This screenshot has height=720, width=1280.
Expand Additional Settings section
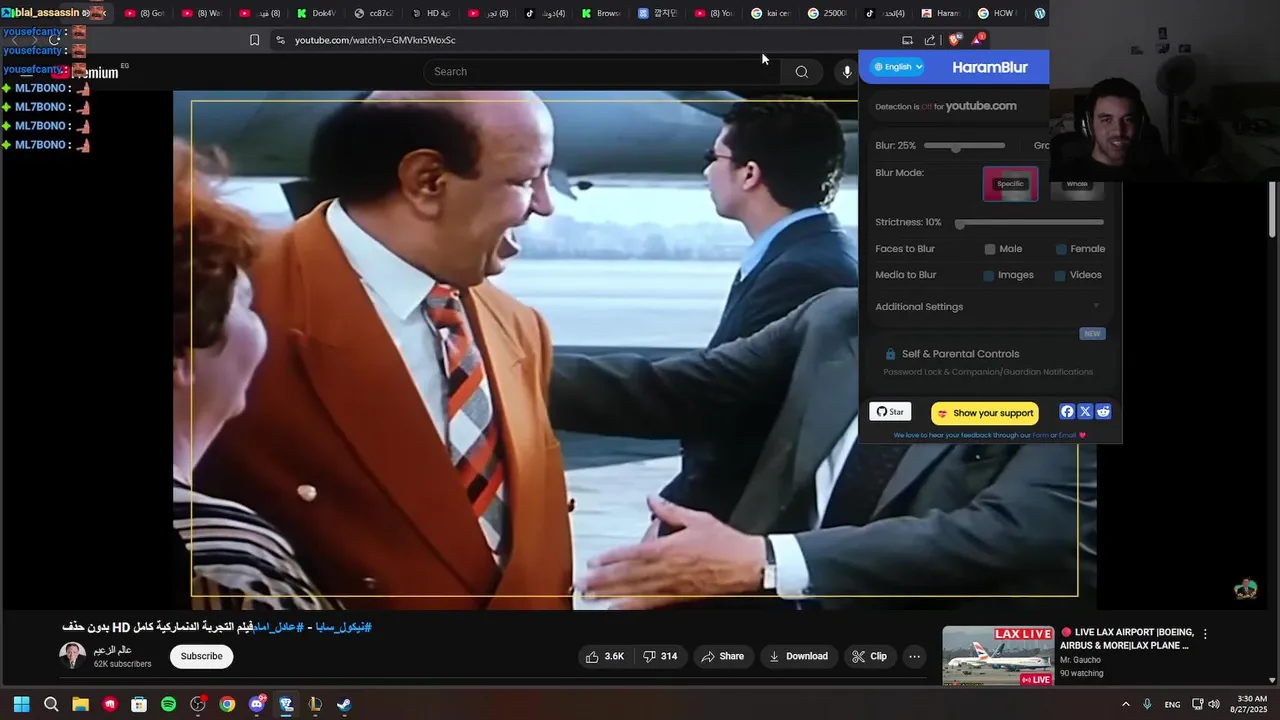point(988,307)
